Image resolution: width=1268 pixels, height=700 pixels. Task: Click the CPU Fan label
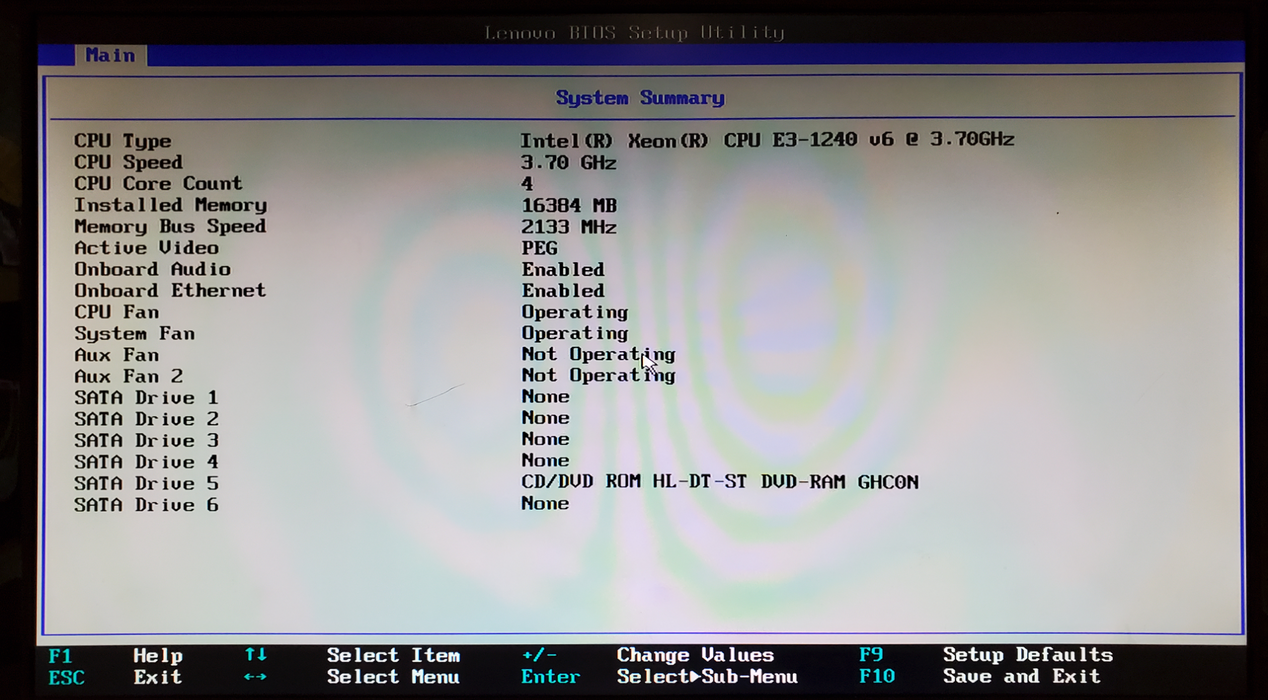(116, 312)
